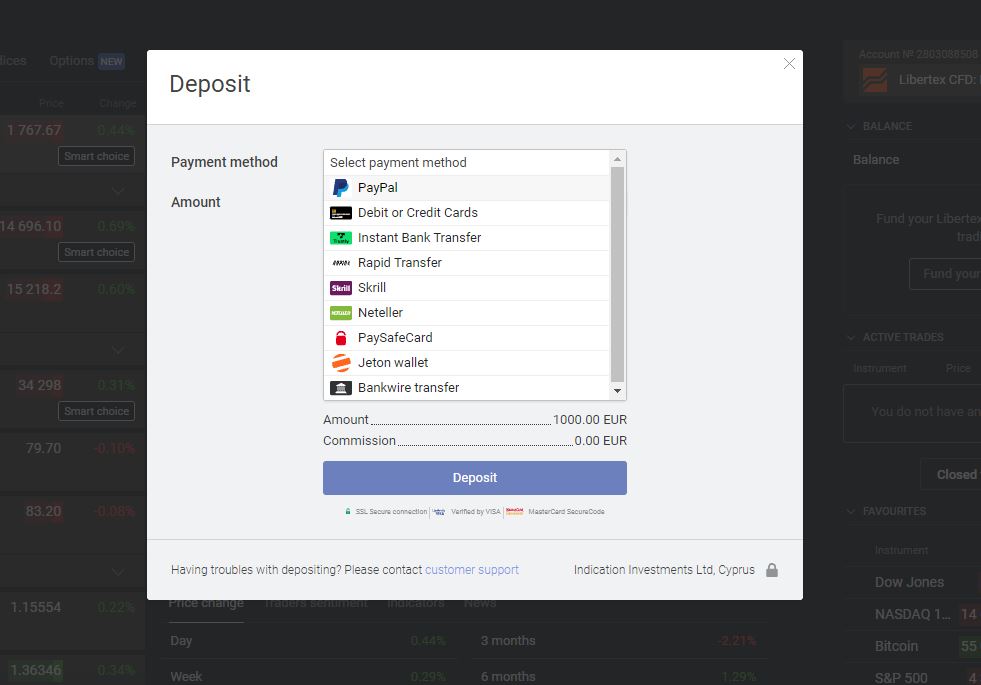The width and height of the screenshot is (981, 685).
Task: Click the Neteller logo icon
Action: tap(340, 313)
